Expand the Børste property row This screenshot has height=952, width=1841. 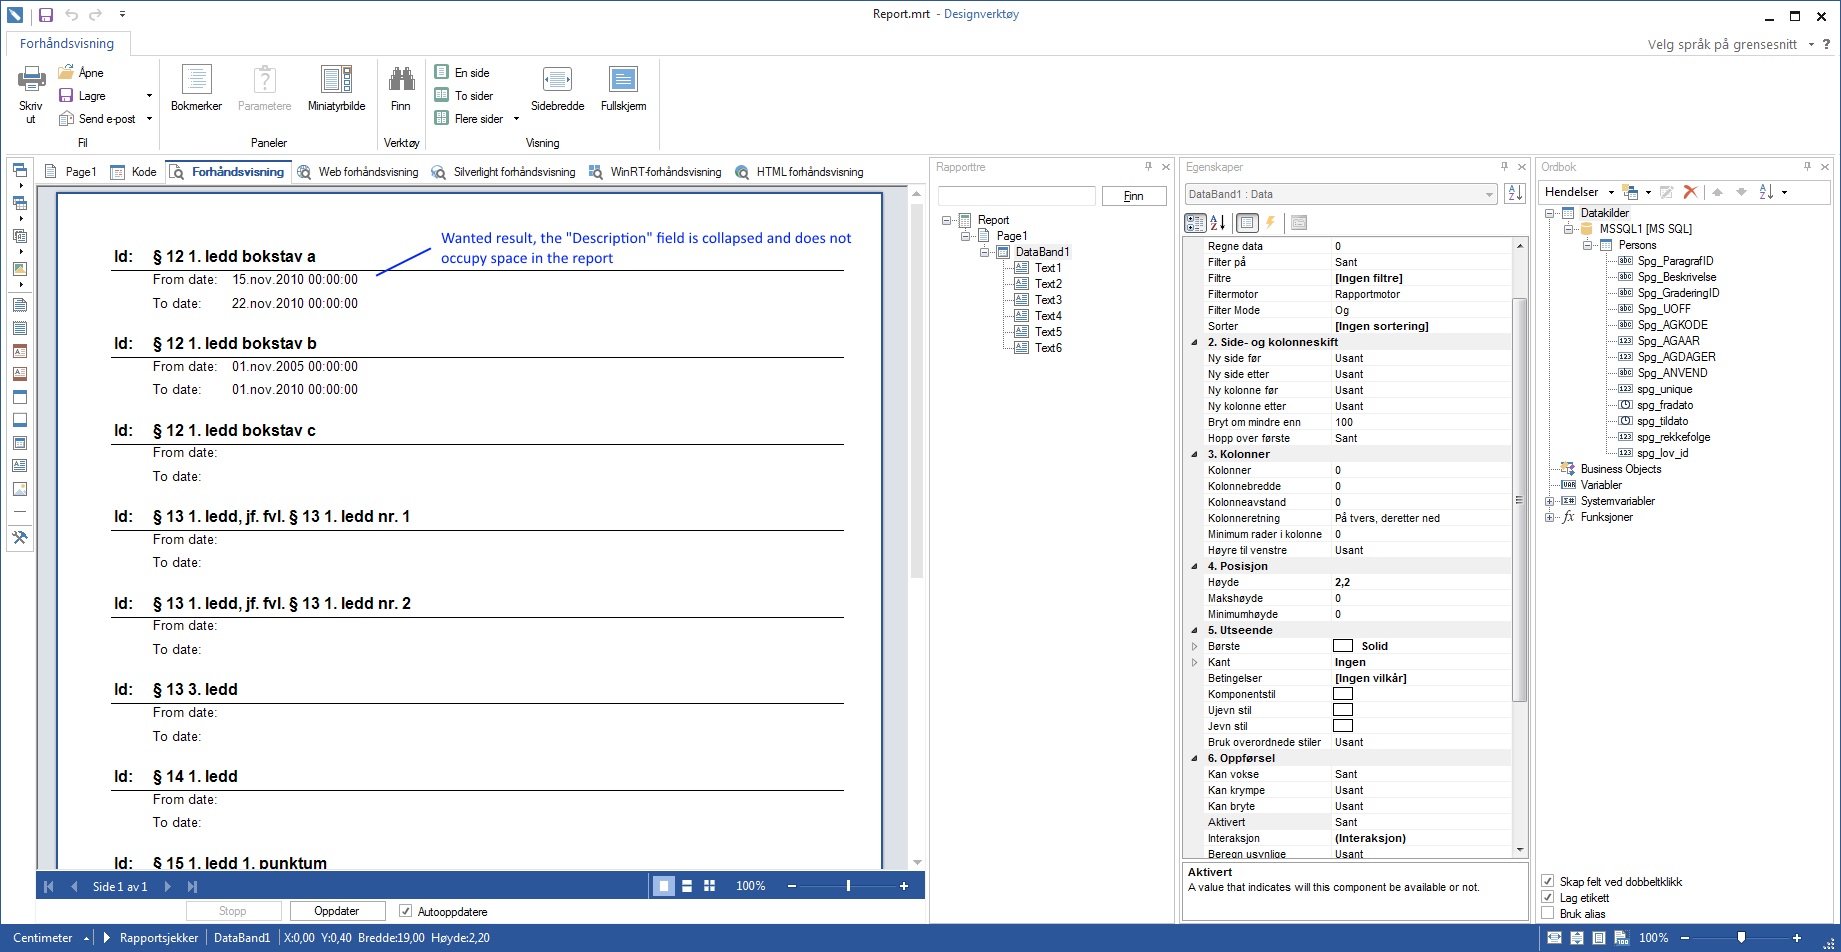[1194, 646]
